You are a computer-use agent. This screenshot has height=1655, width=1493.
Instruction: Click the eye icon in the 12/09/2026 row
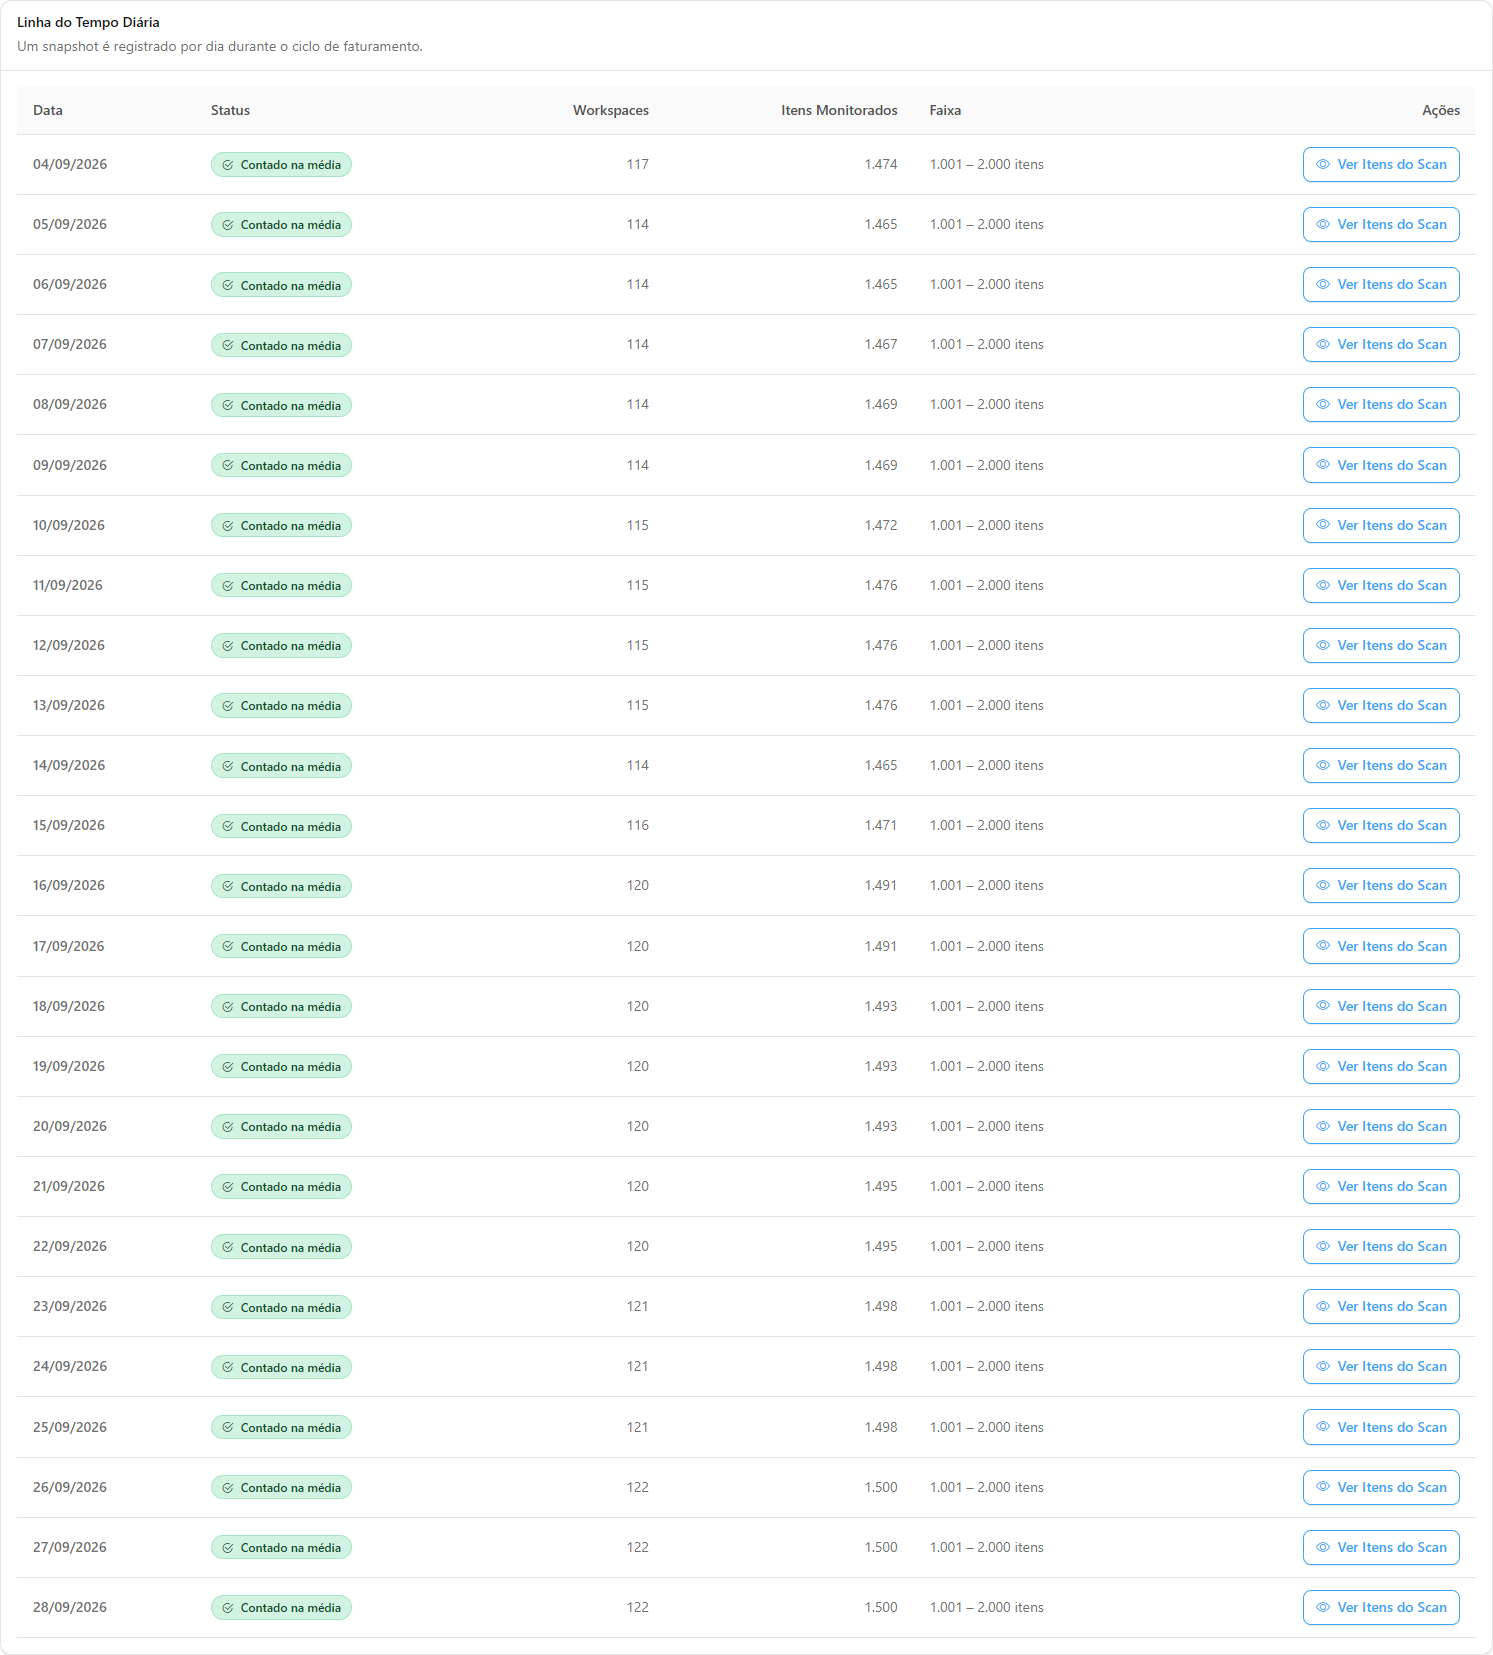(x=1323, y=645)
